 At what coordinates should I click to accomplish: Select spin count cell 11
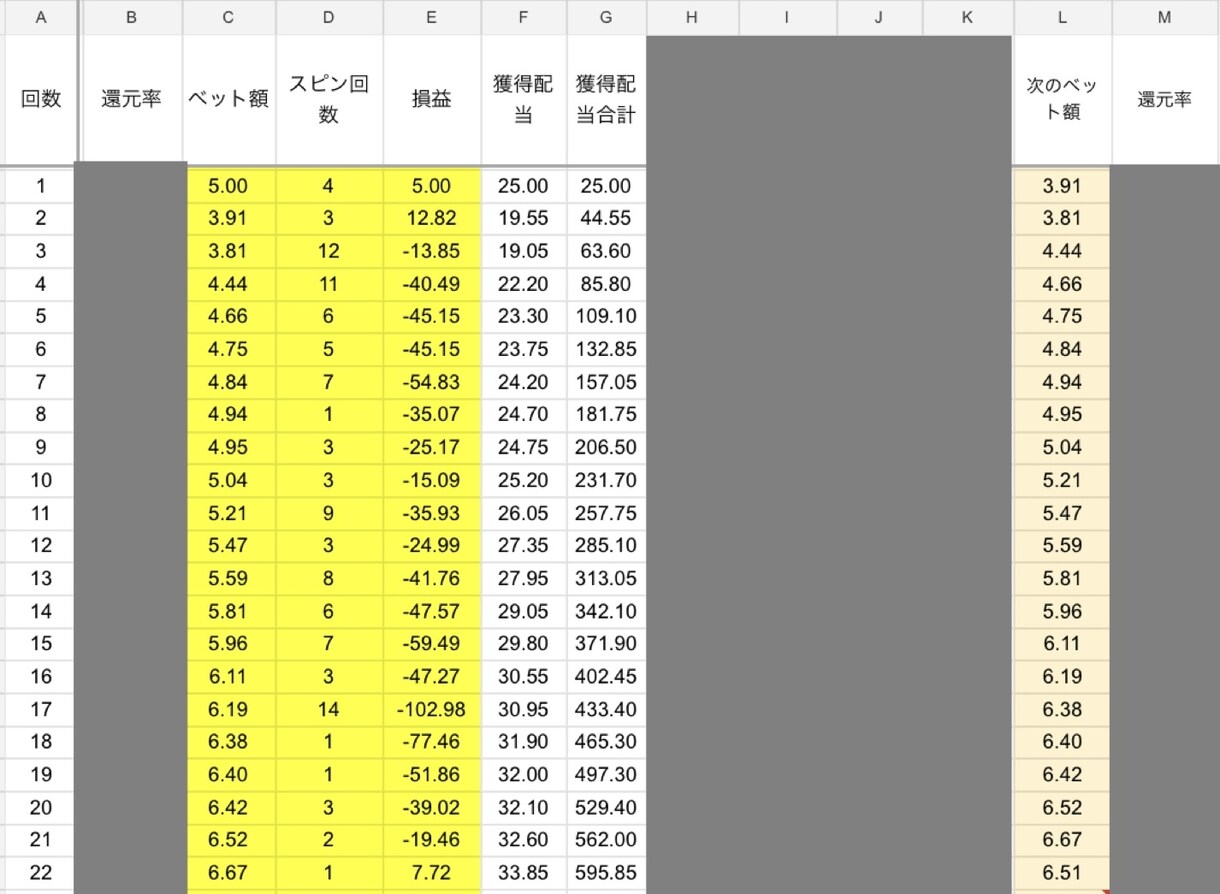pos(329,284)
